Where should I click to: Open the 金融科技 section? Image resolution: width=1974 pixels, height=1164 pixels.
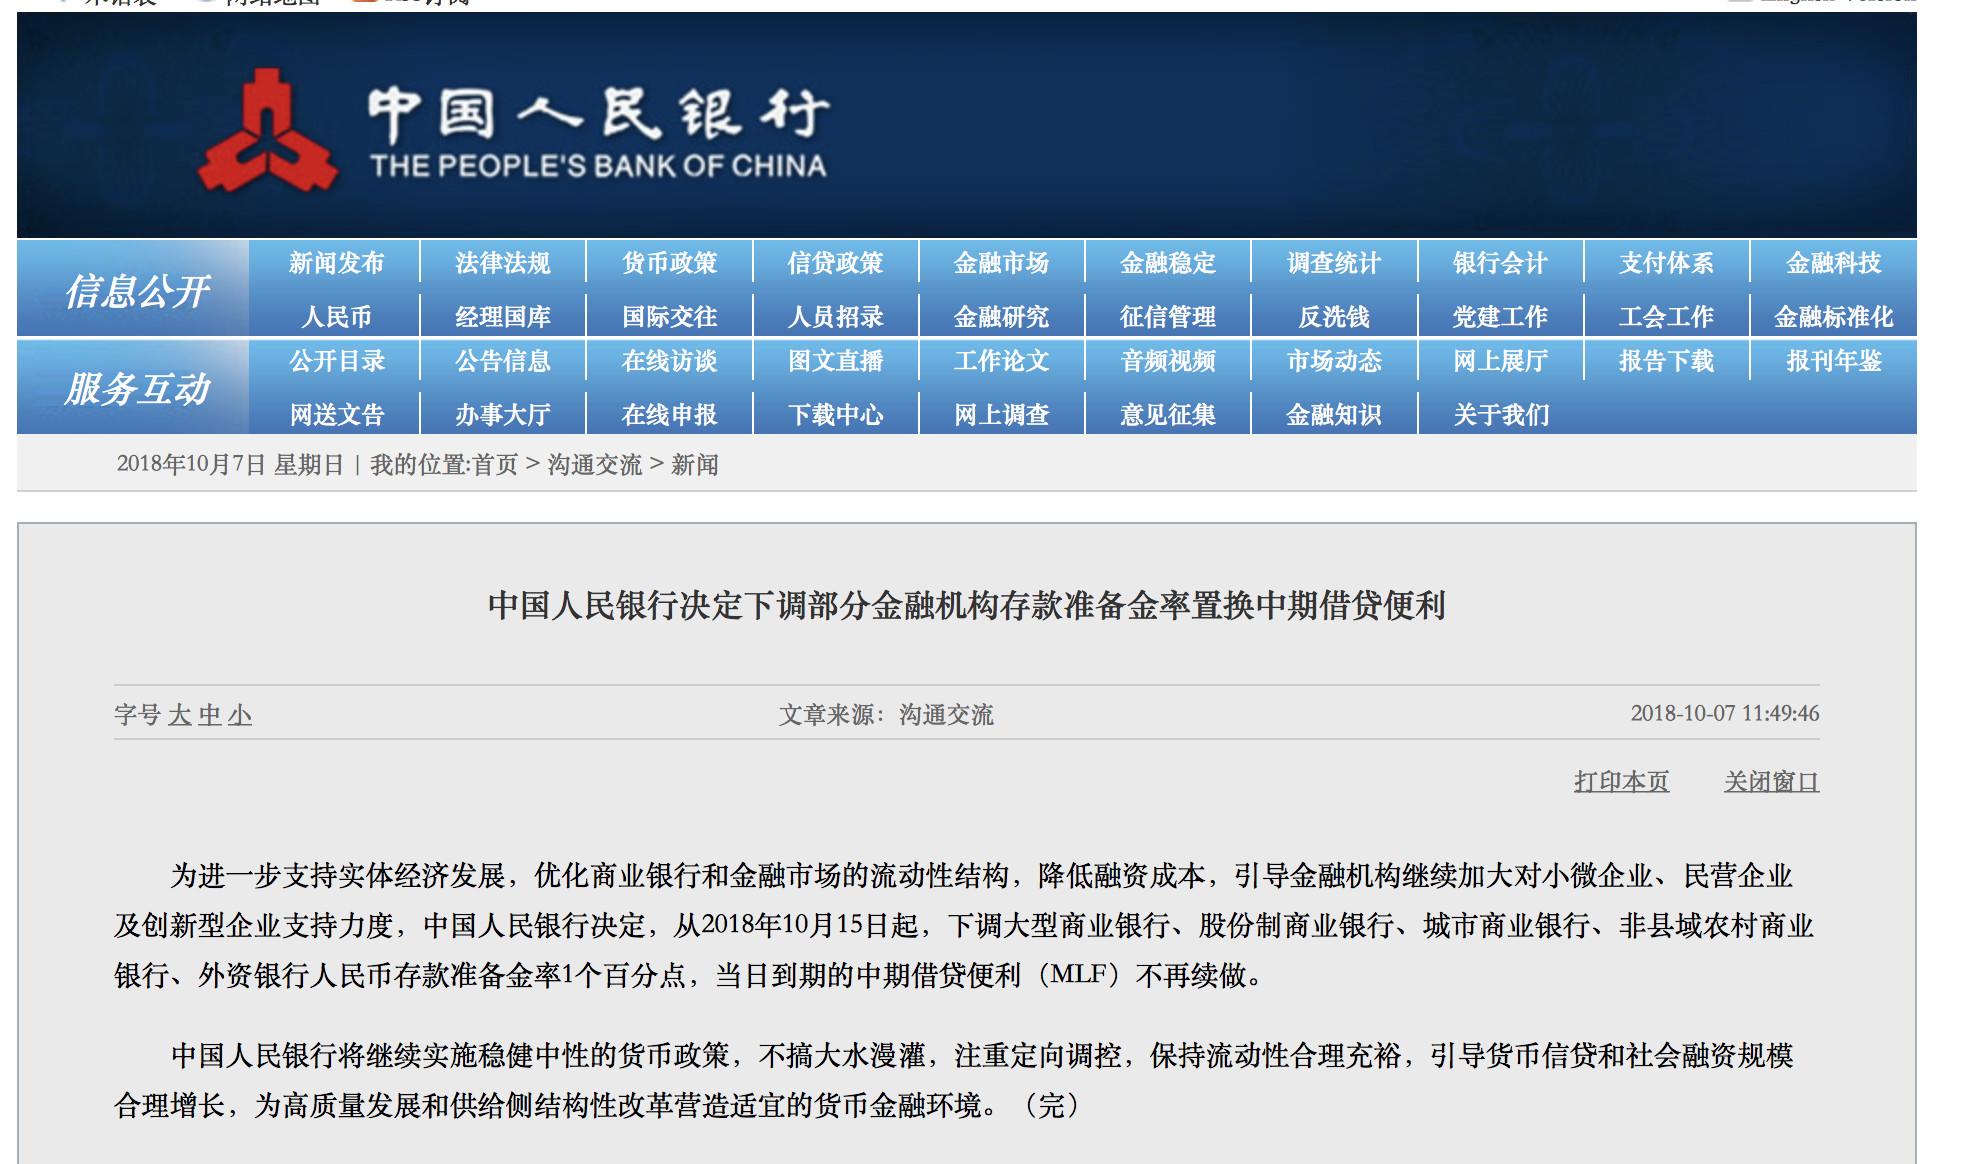[x=1833, y=263]
